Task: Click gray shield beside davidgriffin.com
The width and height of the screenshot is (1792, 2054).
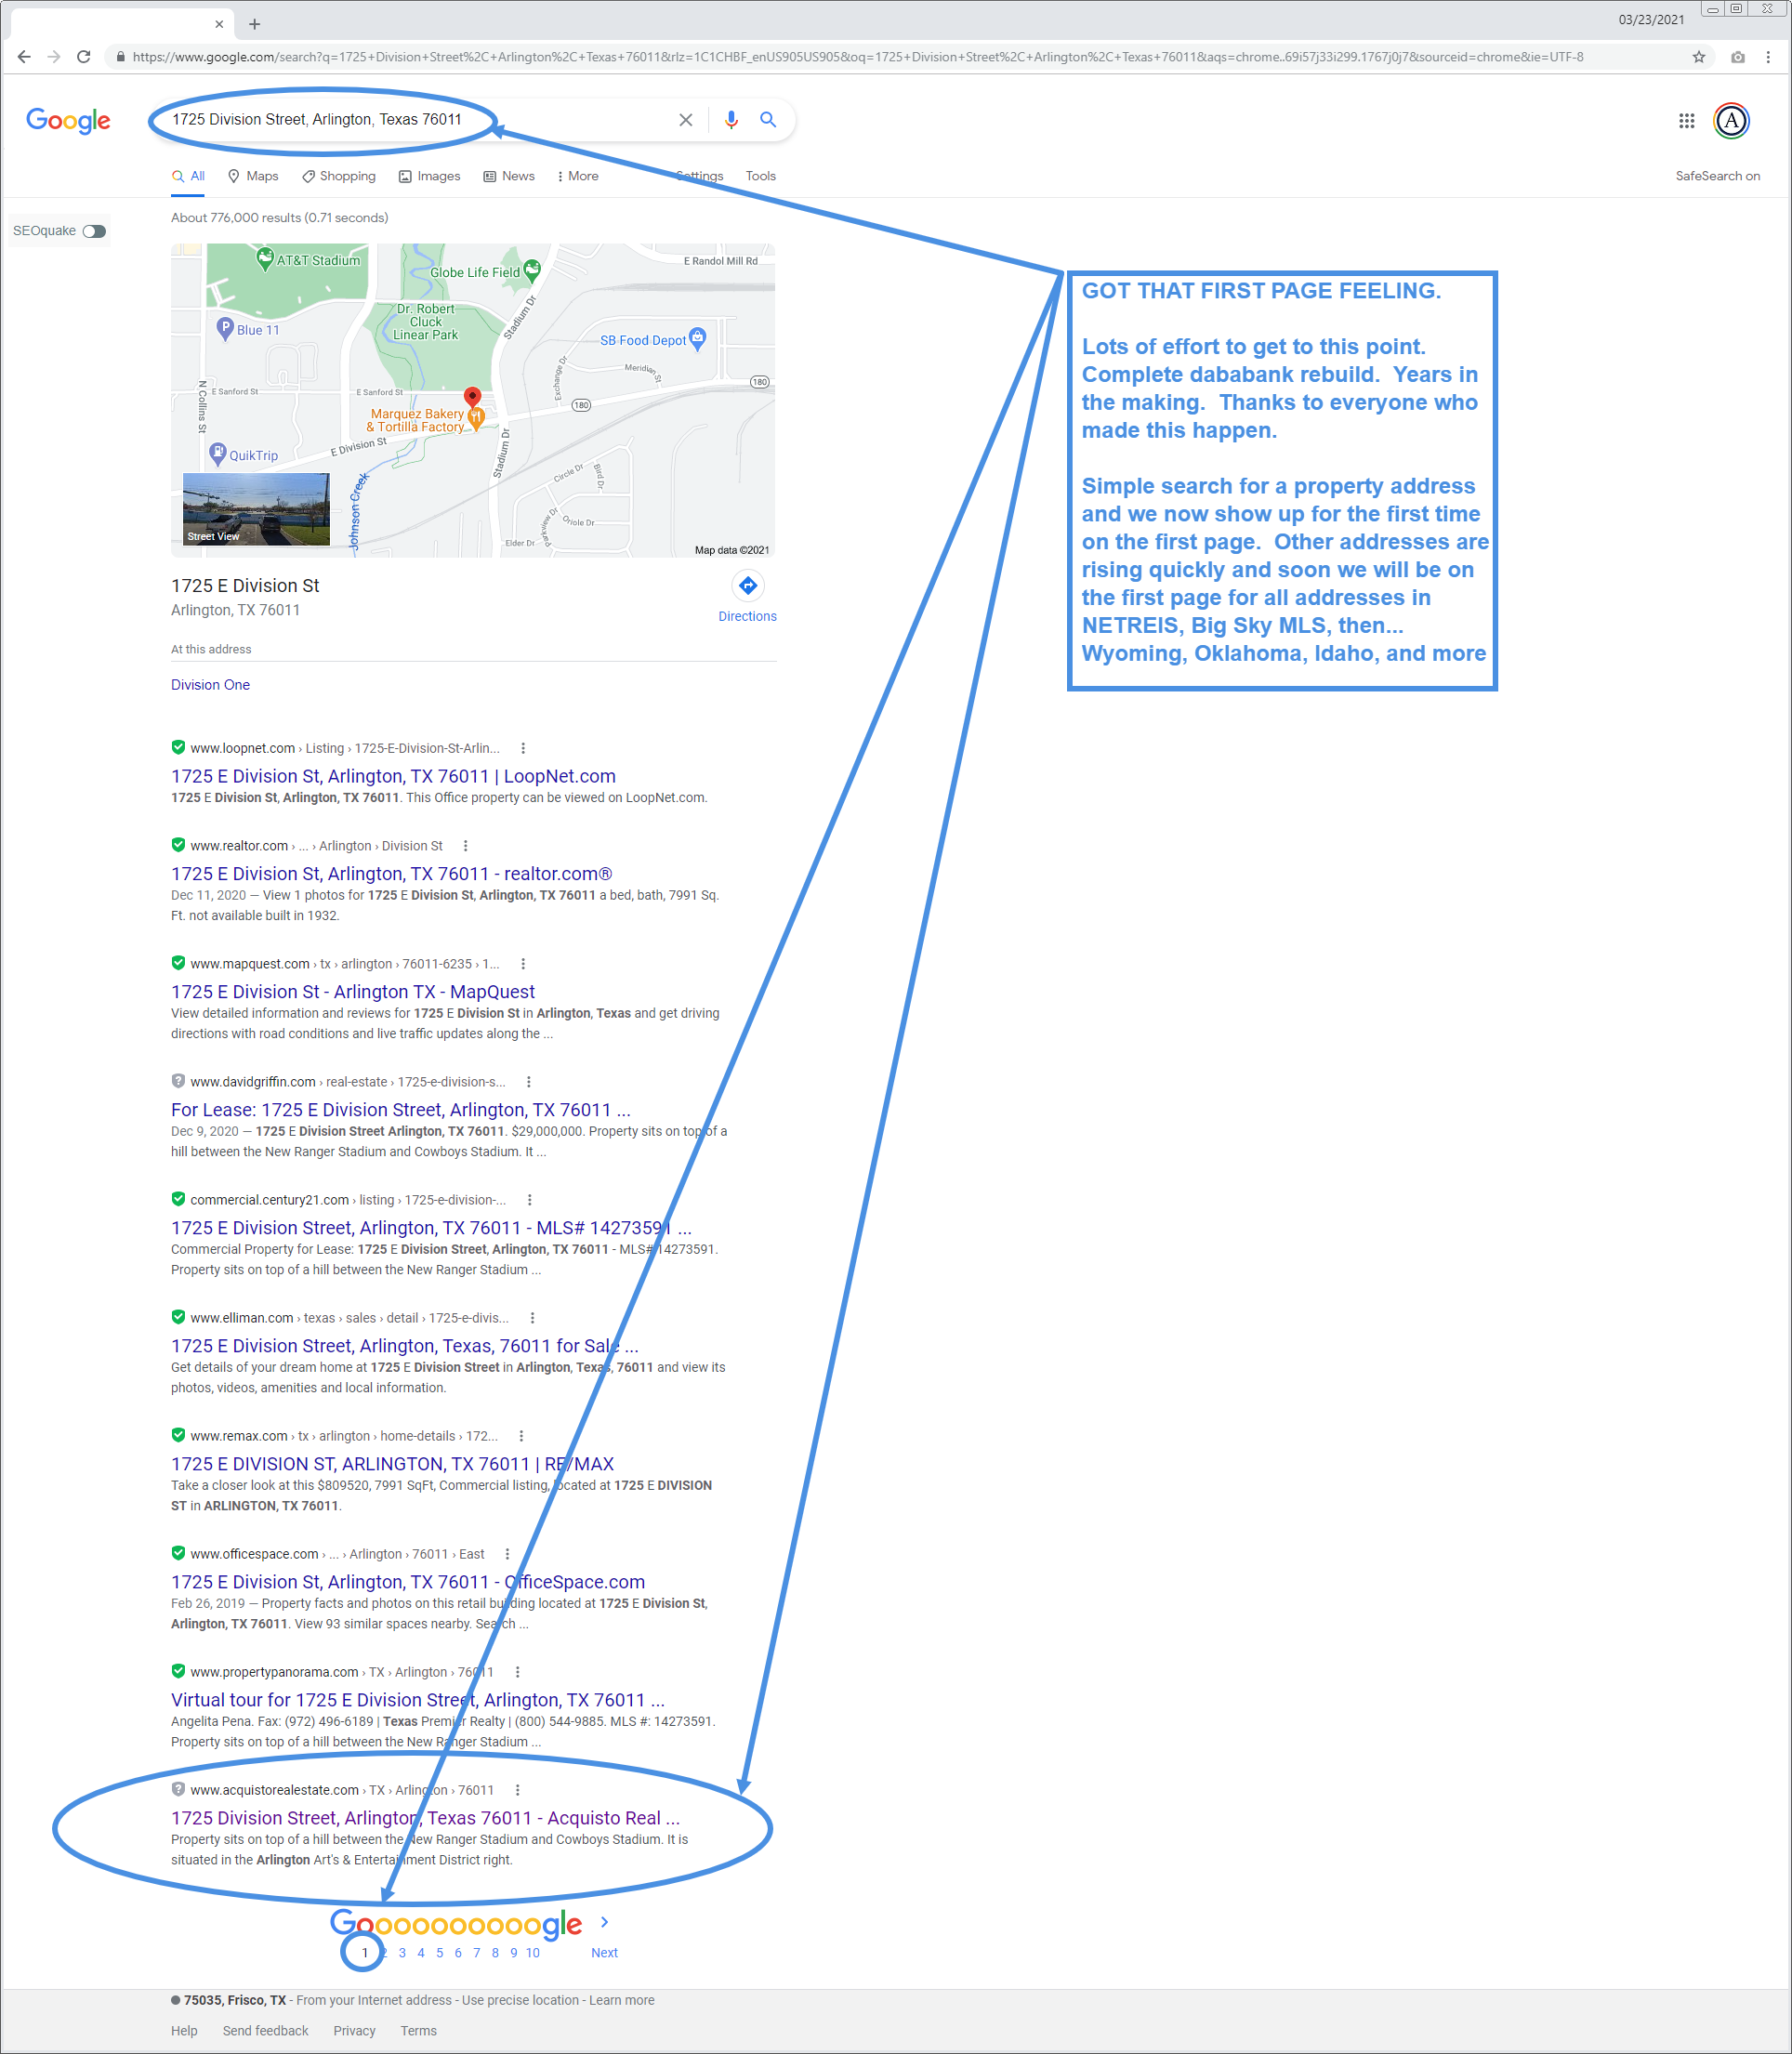Action: 178,1081
